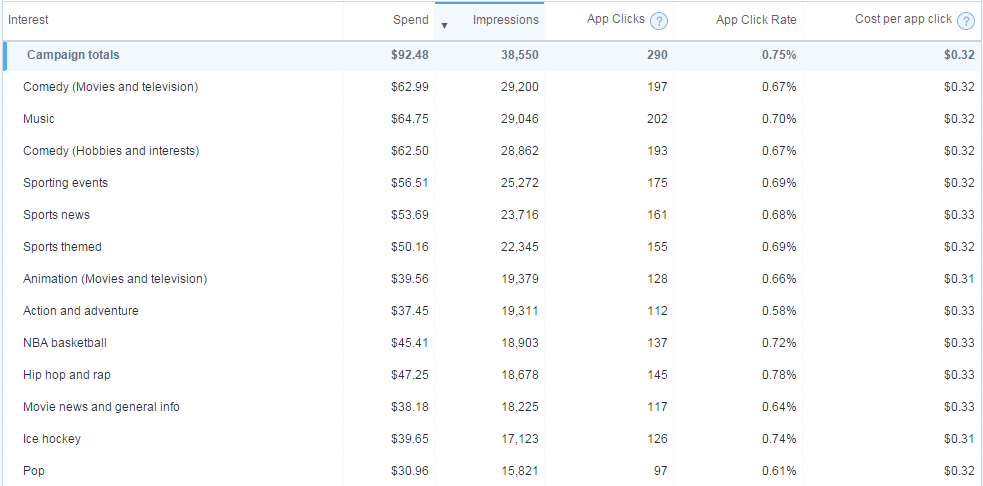Sort by the Spend column header
983x486 pixels.
410,20
